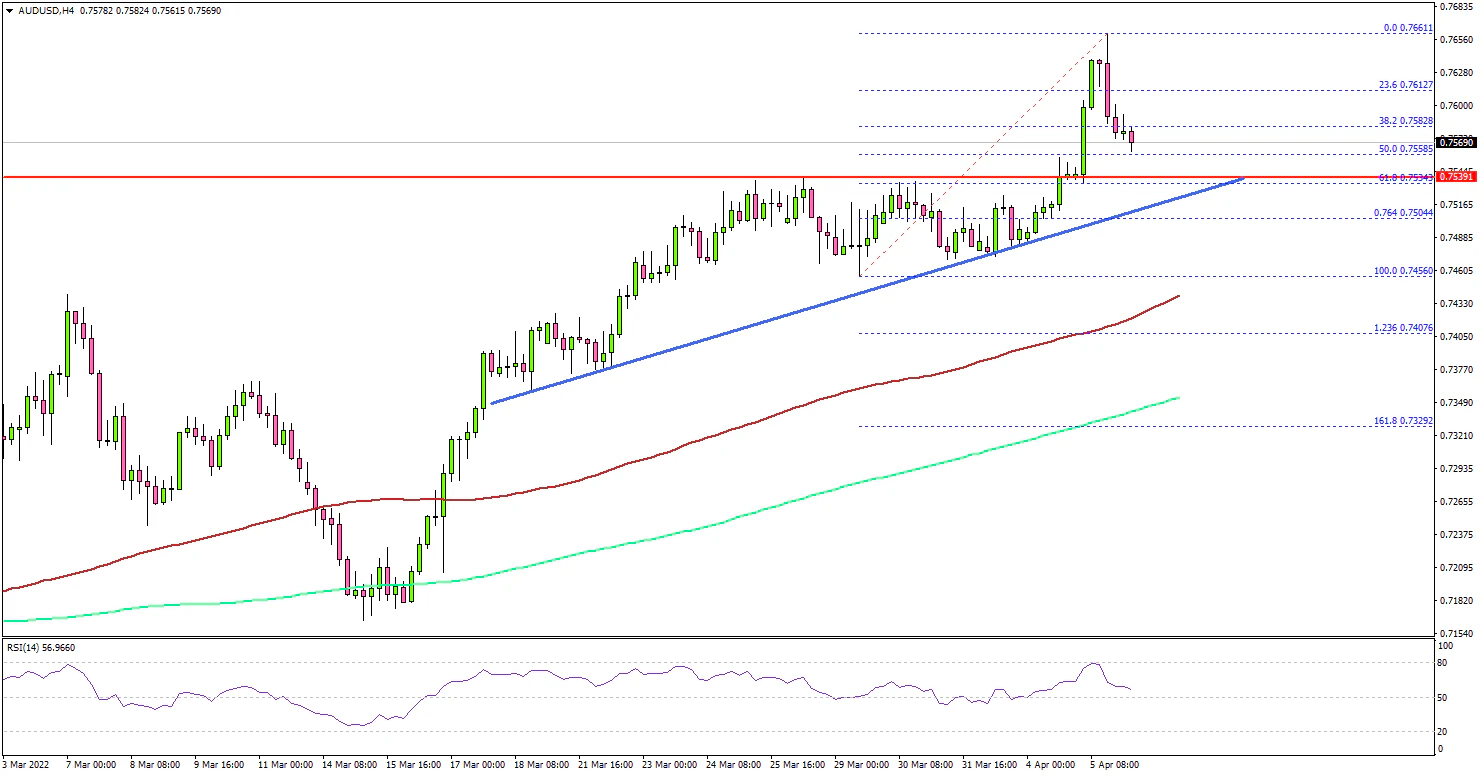The image size is (1480, 776).
Task: Click the 0.764 0.75044 Fibonacci label
Action: coord(1403,213)
